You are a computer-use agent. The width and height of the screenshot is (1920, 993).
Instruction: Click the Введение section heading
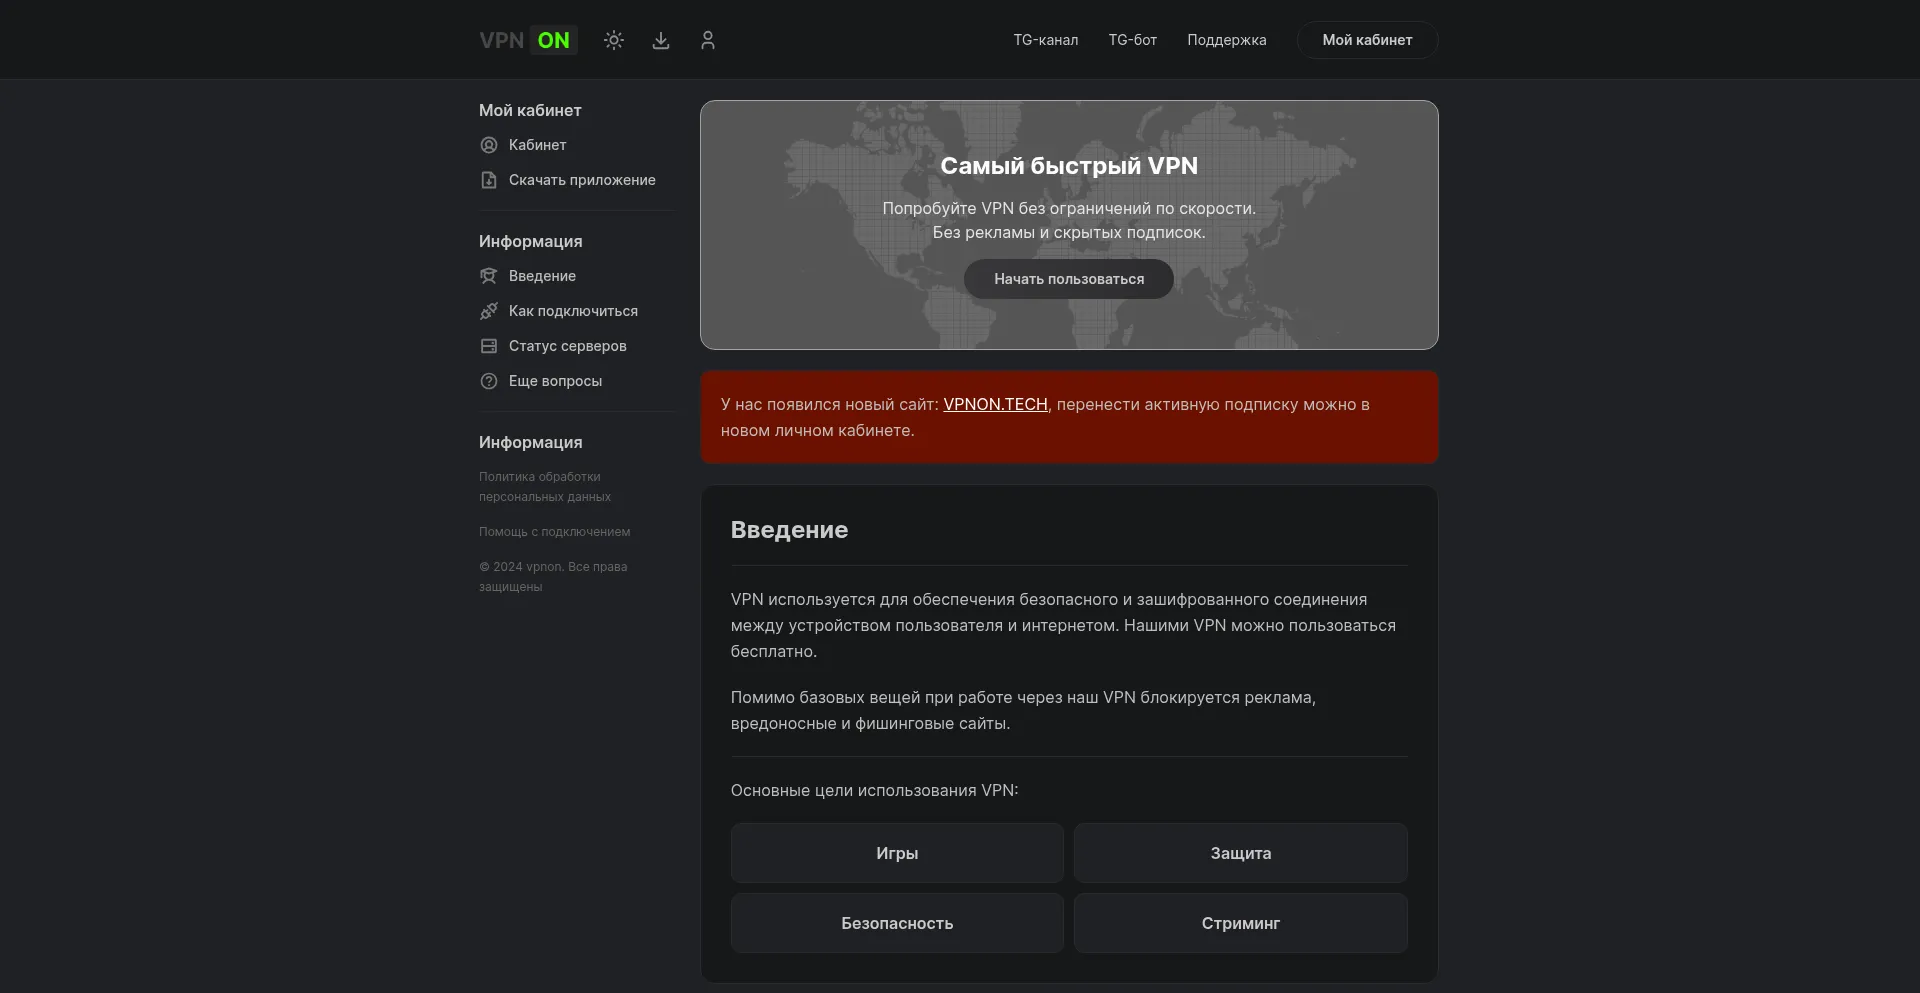pos(789,530)
